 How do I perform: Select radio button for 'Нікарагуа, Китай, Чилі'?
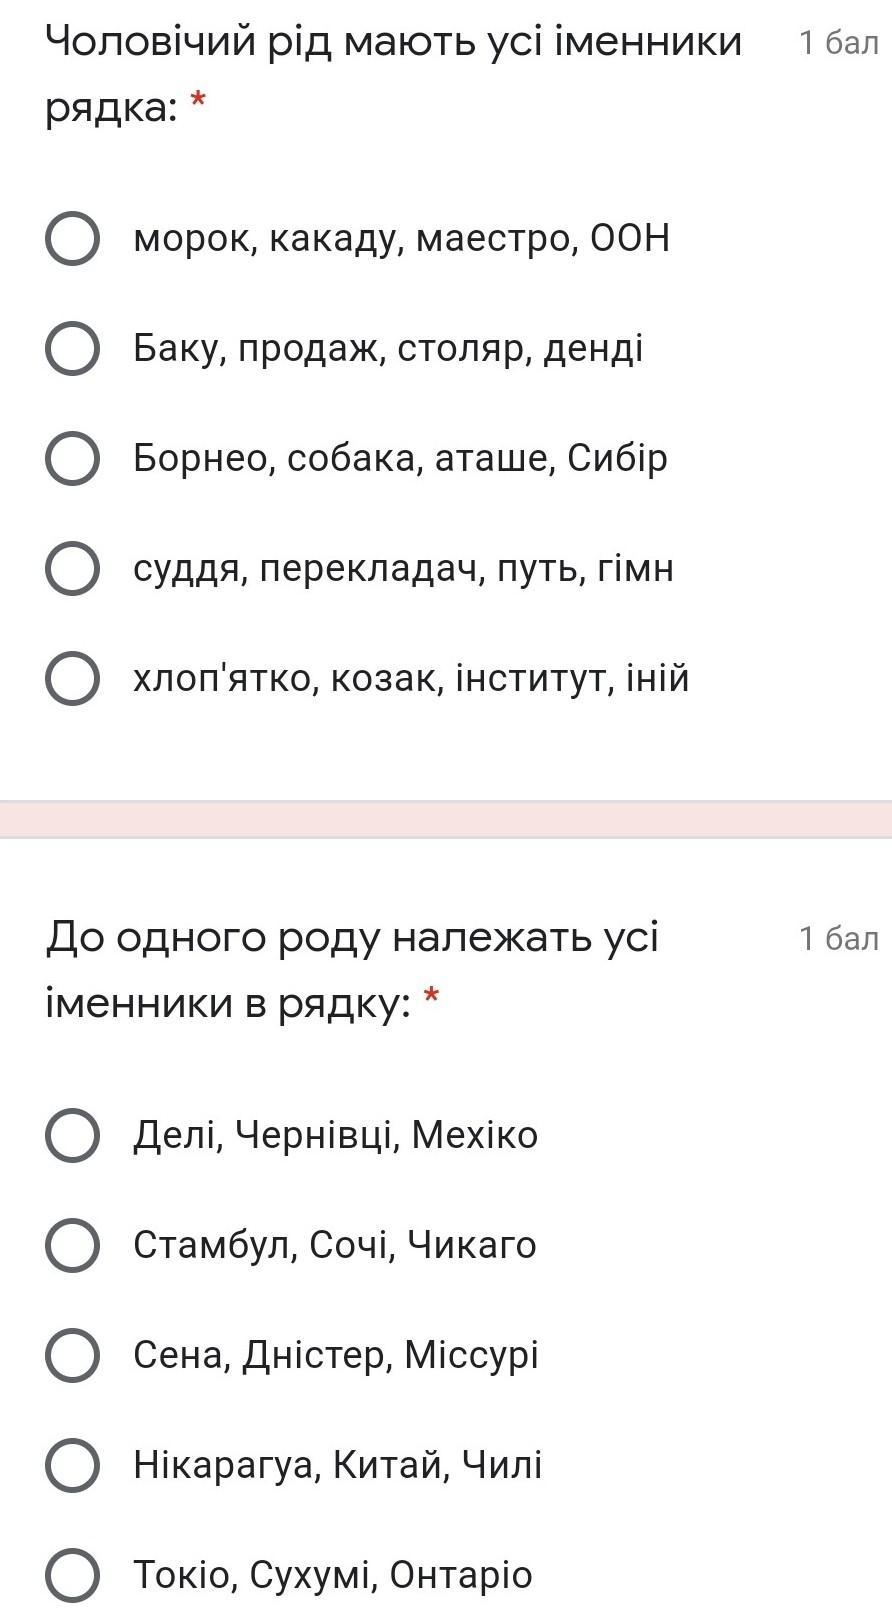(x=72, y=1466)
